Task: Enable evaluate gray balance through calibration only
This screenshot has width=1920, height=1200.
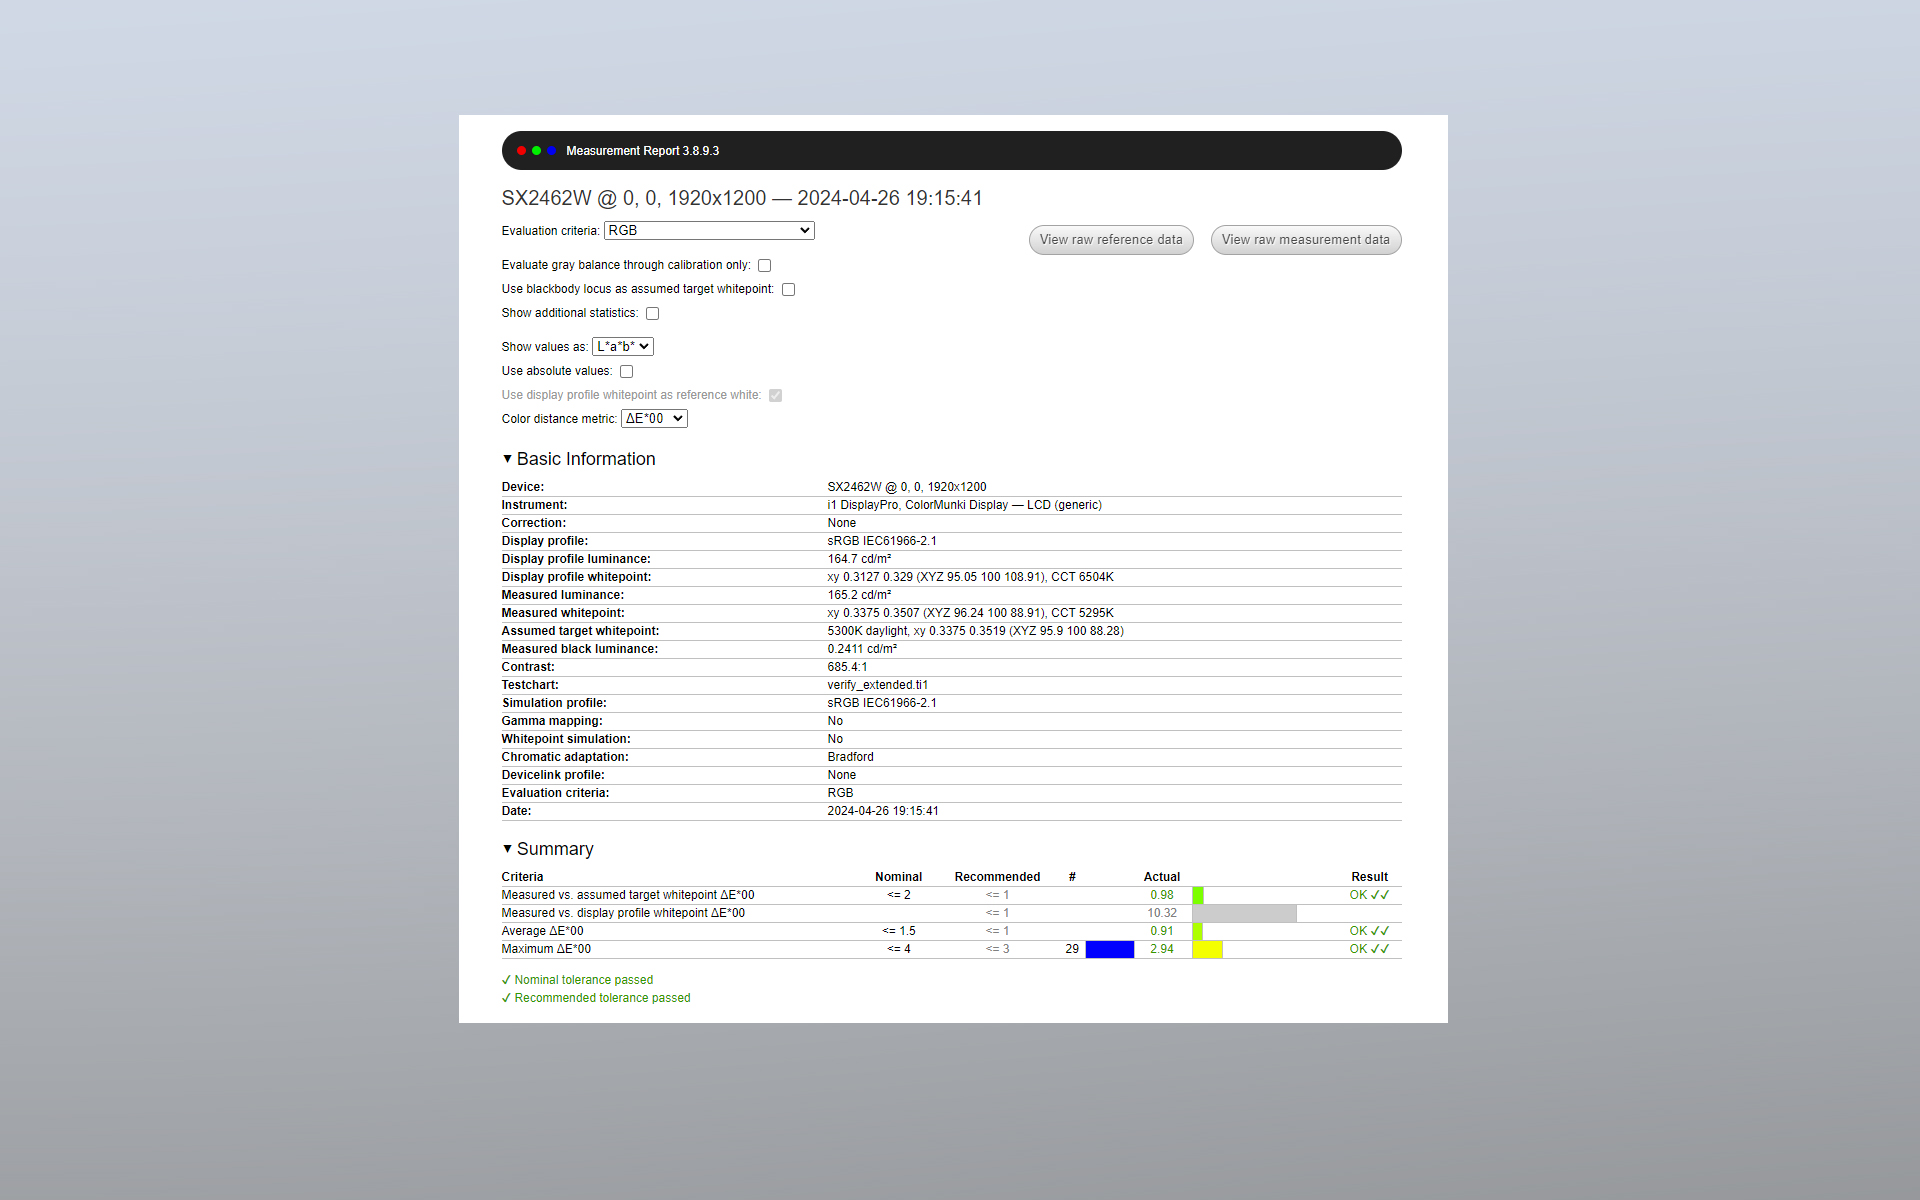Action: pos(764,266)
